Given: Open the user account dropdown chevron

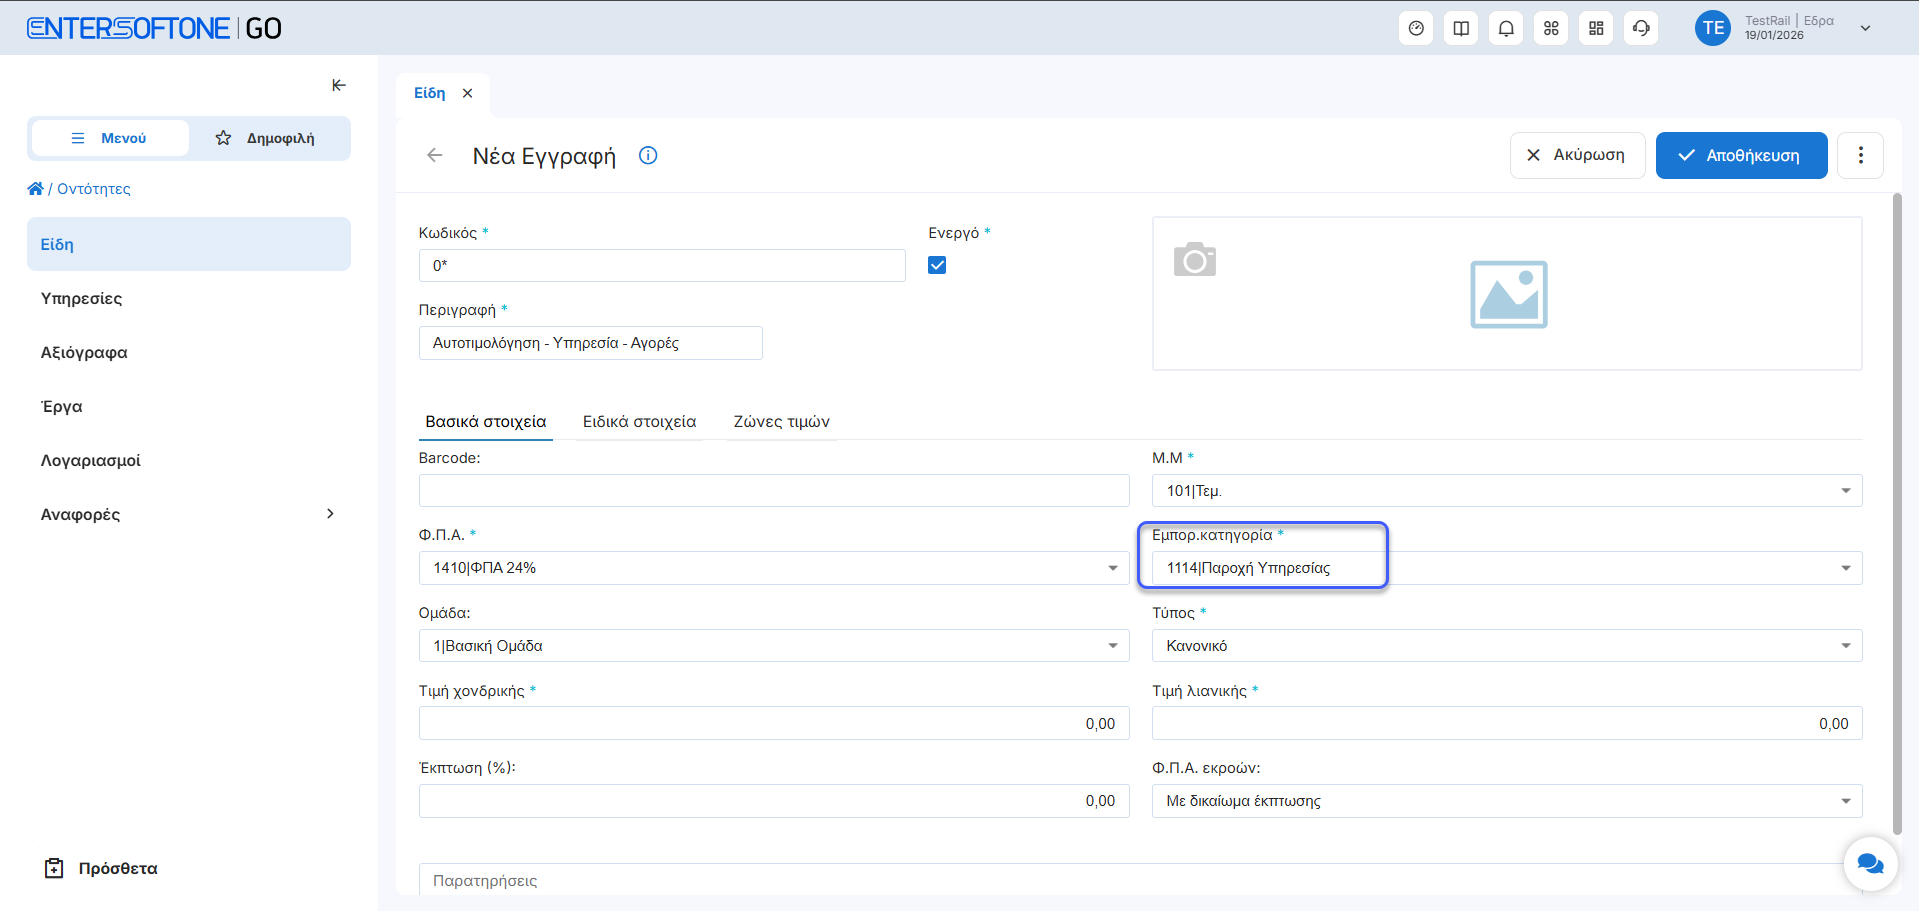Looking at the screenshot, I should click(x=1865, y=28).
